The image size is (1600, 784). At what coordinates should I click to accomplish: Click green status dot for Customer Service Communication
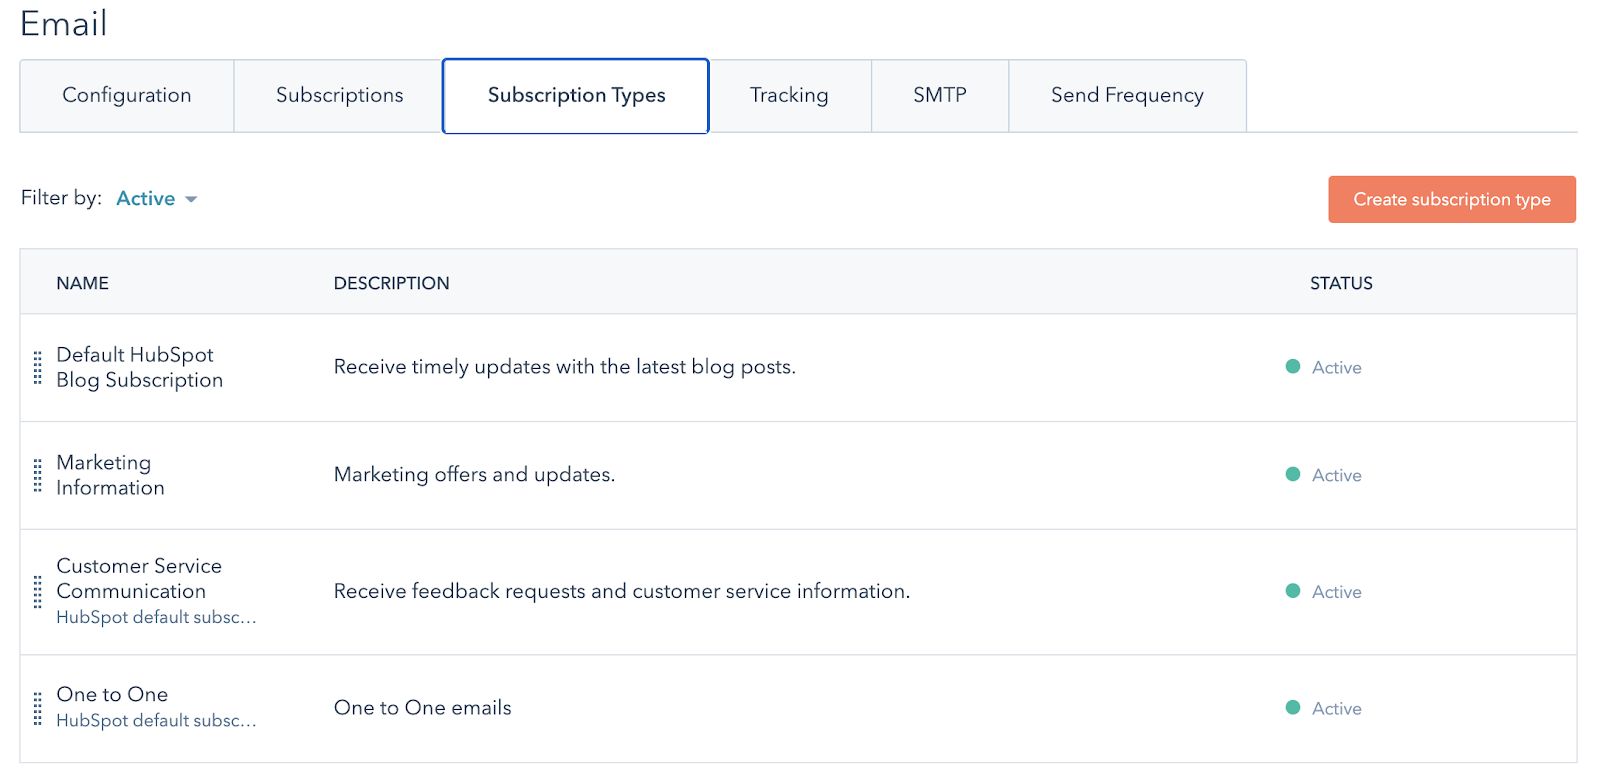1293,591
